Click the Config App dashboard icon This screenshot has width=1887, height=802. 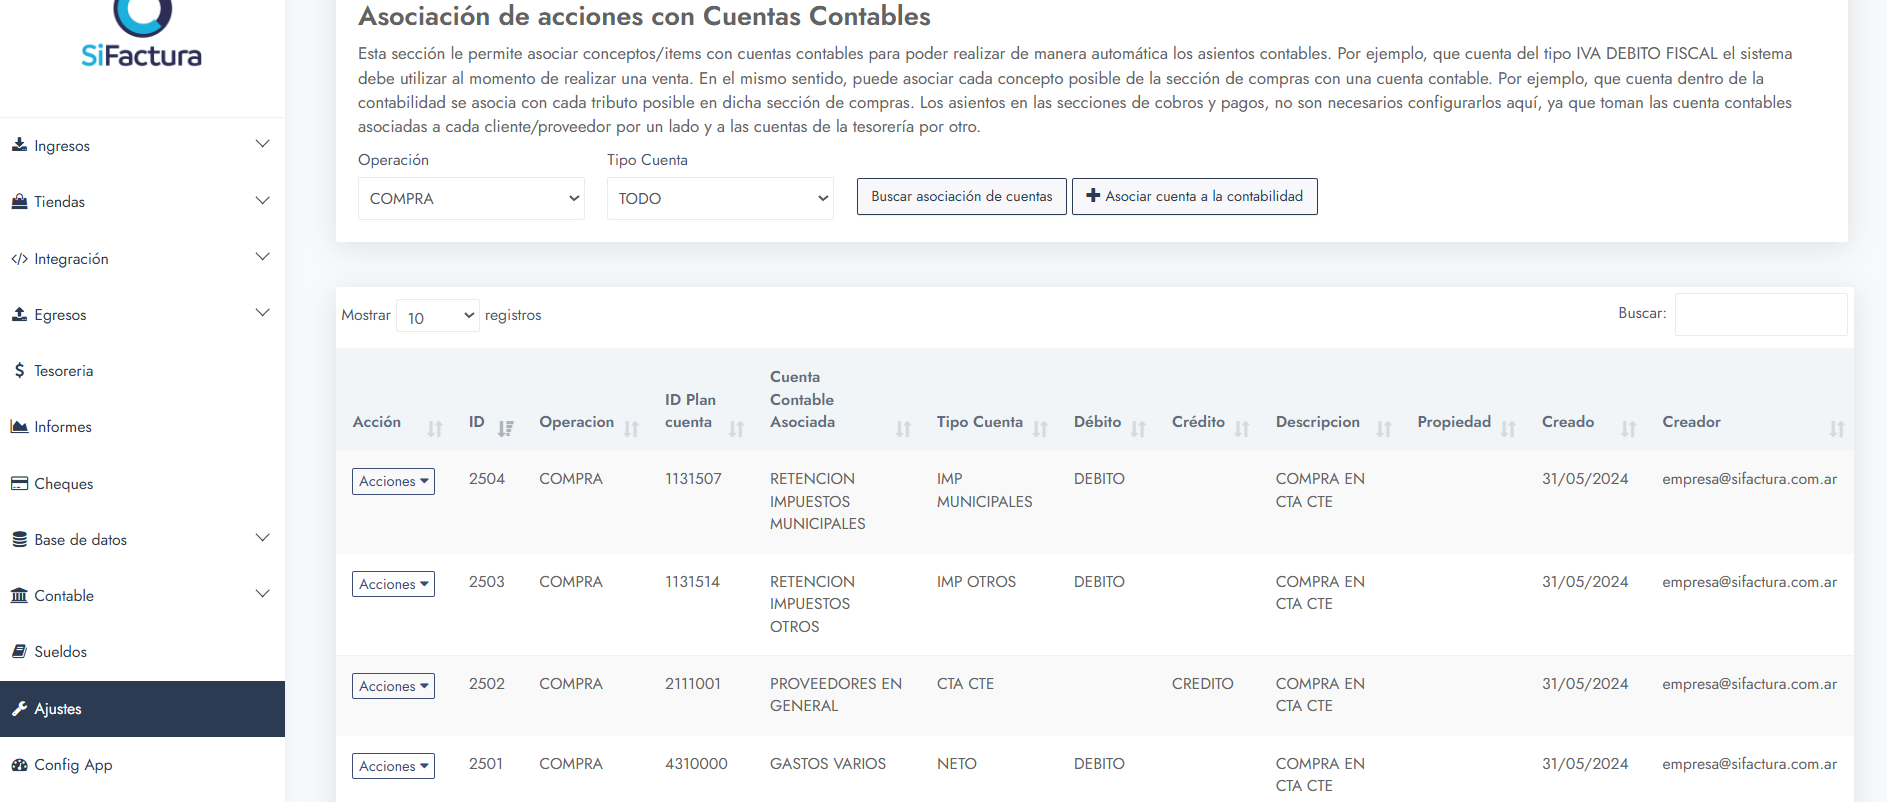pos(19,765)
